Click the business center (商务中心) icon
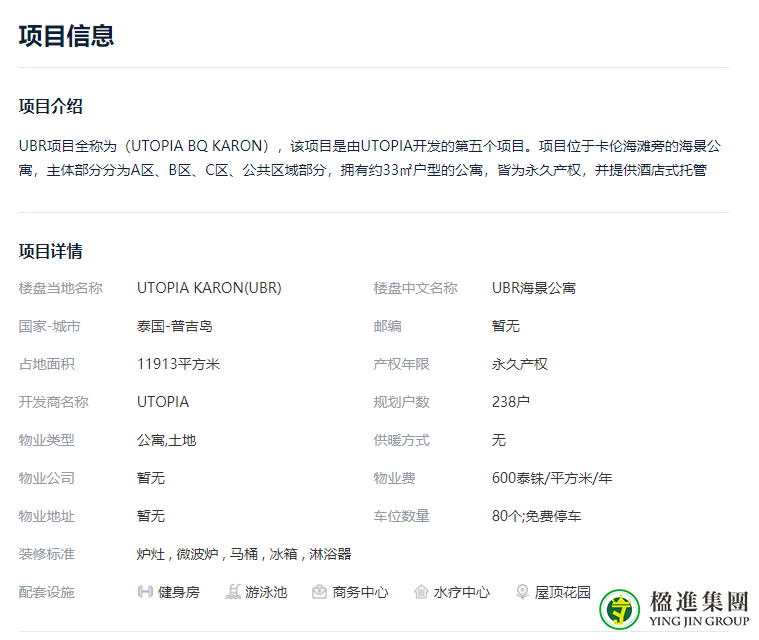Viewport: 759px width, 640px height. click(319, 592)
